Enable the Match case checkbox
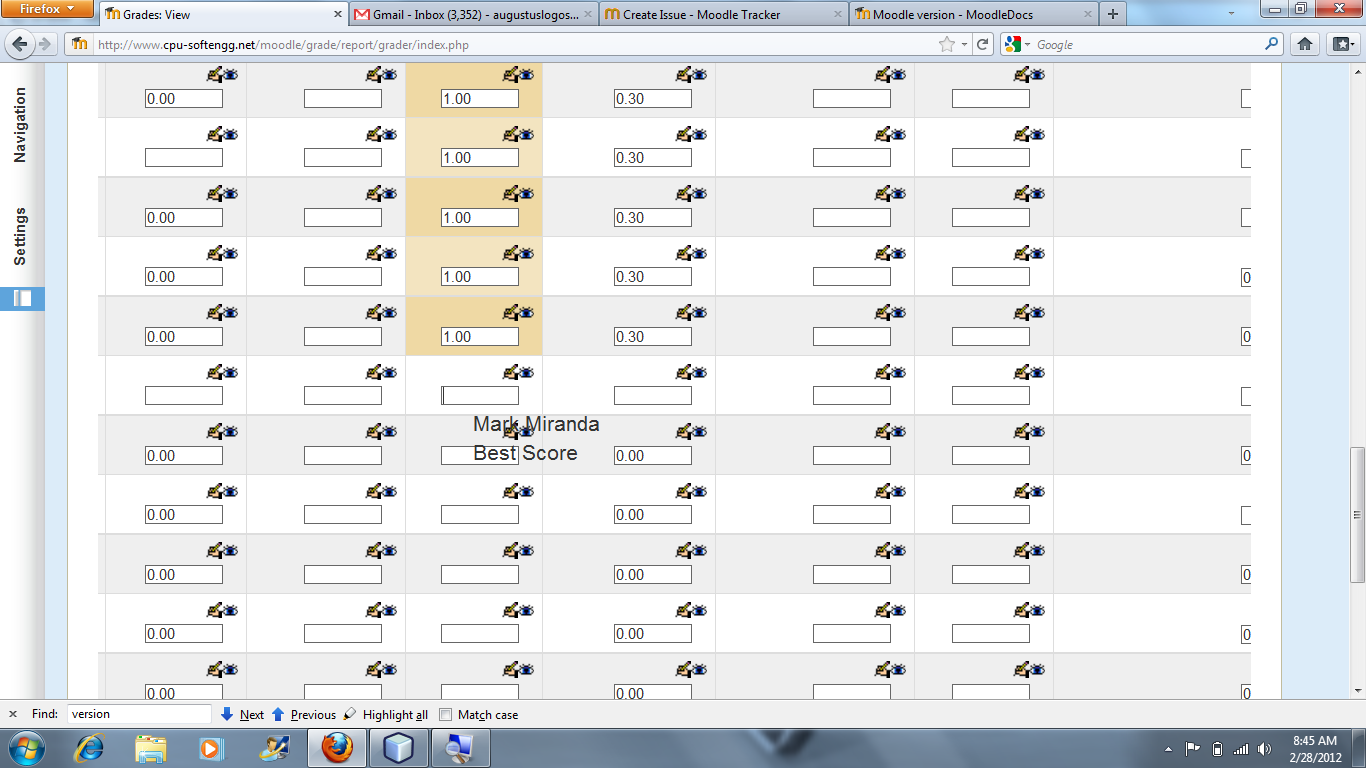1366x768 pixels. pyautogui.click(x=447, y=715)
